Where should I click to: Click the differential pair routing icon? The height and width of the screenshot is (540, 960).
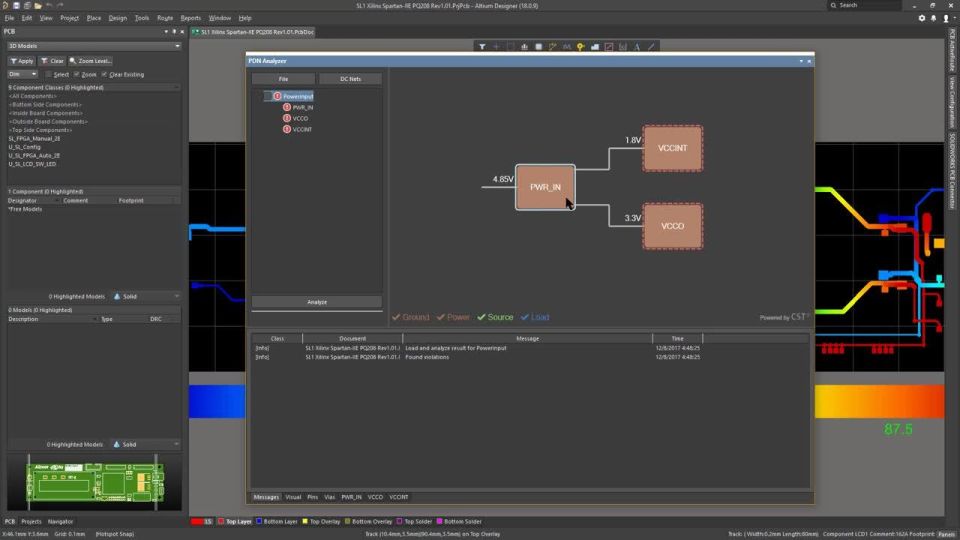tap(566, 47)
